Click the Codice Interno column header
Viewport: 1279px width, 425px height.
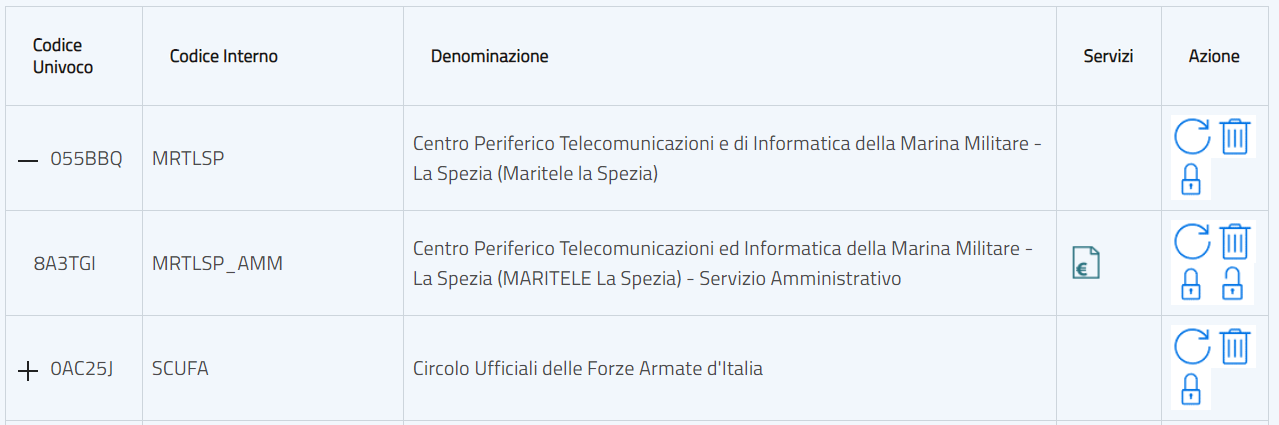tap(224, 56)
